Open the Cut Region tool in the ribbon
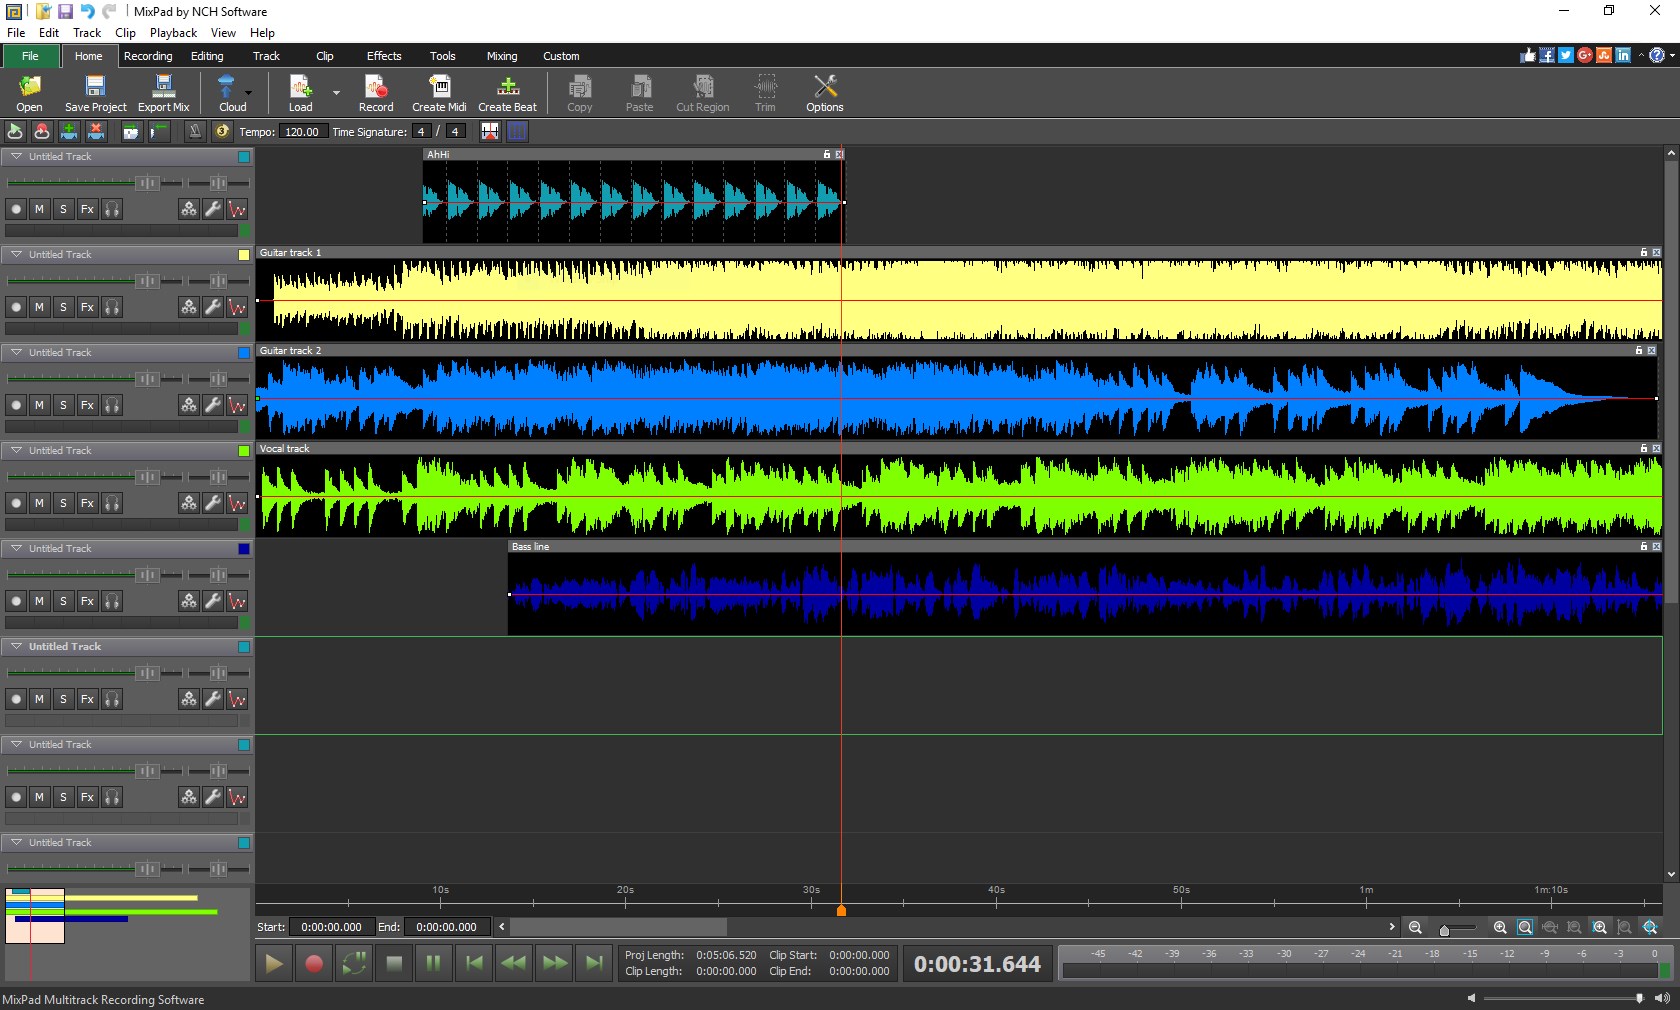 pyautogui.click(x=701, y=93)
